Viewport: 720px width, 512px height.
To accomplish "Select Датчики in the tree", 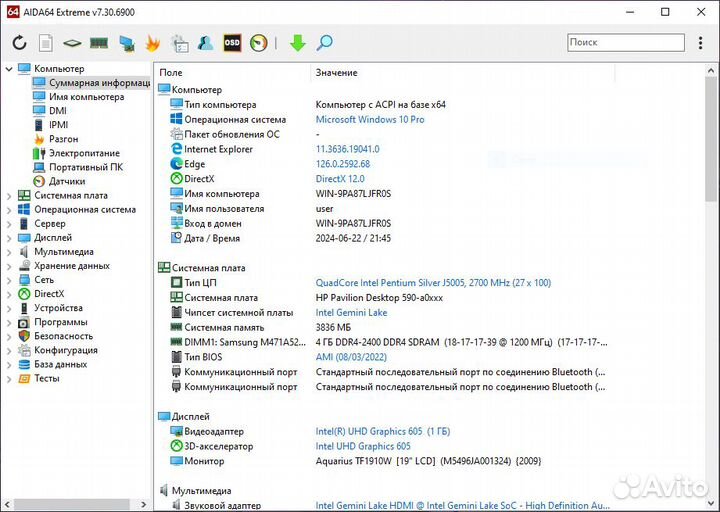I will tap(66, 182).
